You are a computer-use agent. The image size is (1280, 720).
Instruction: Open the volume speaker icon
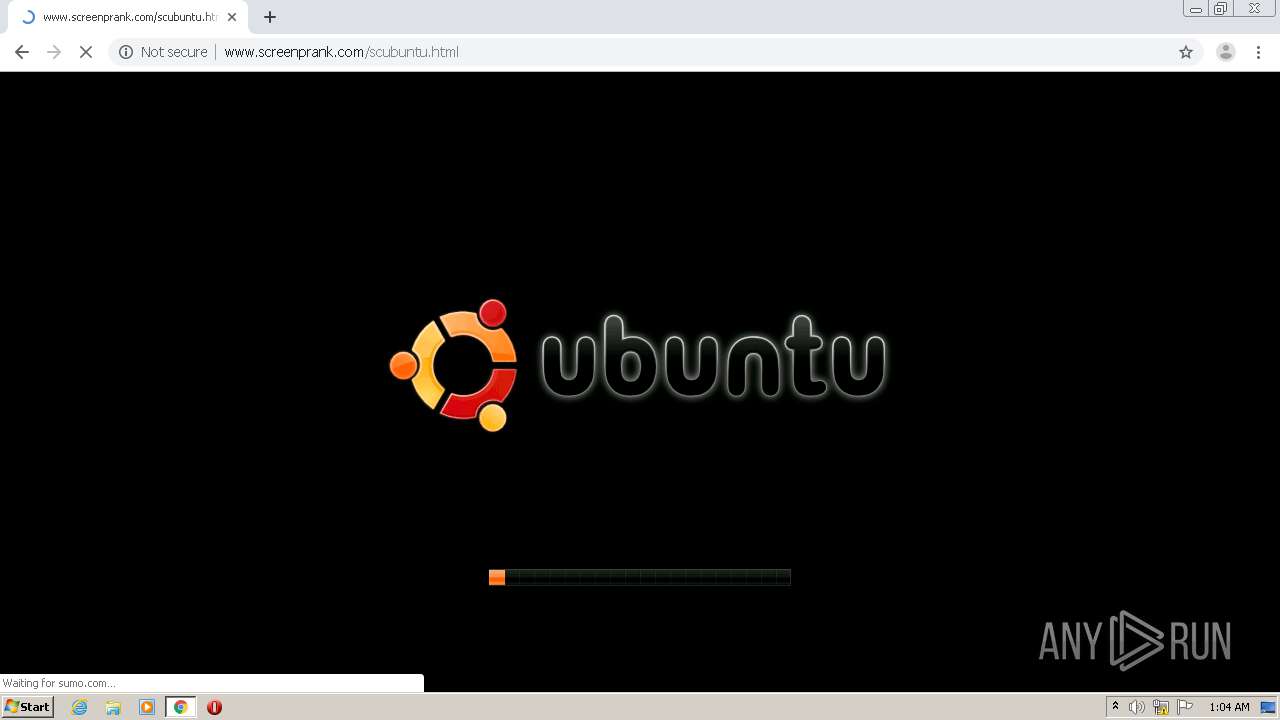[1137, 707]
